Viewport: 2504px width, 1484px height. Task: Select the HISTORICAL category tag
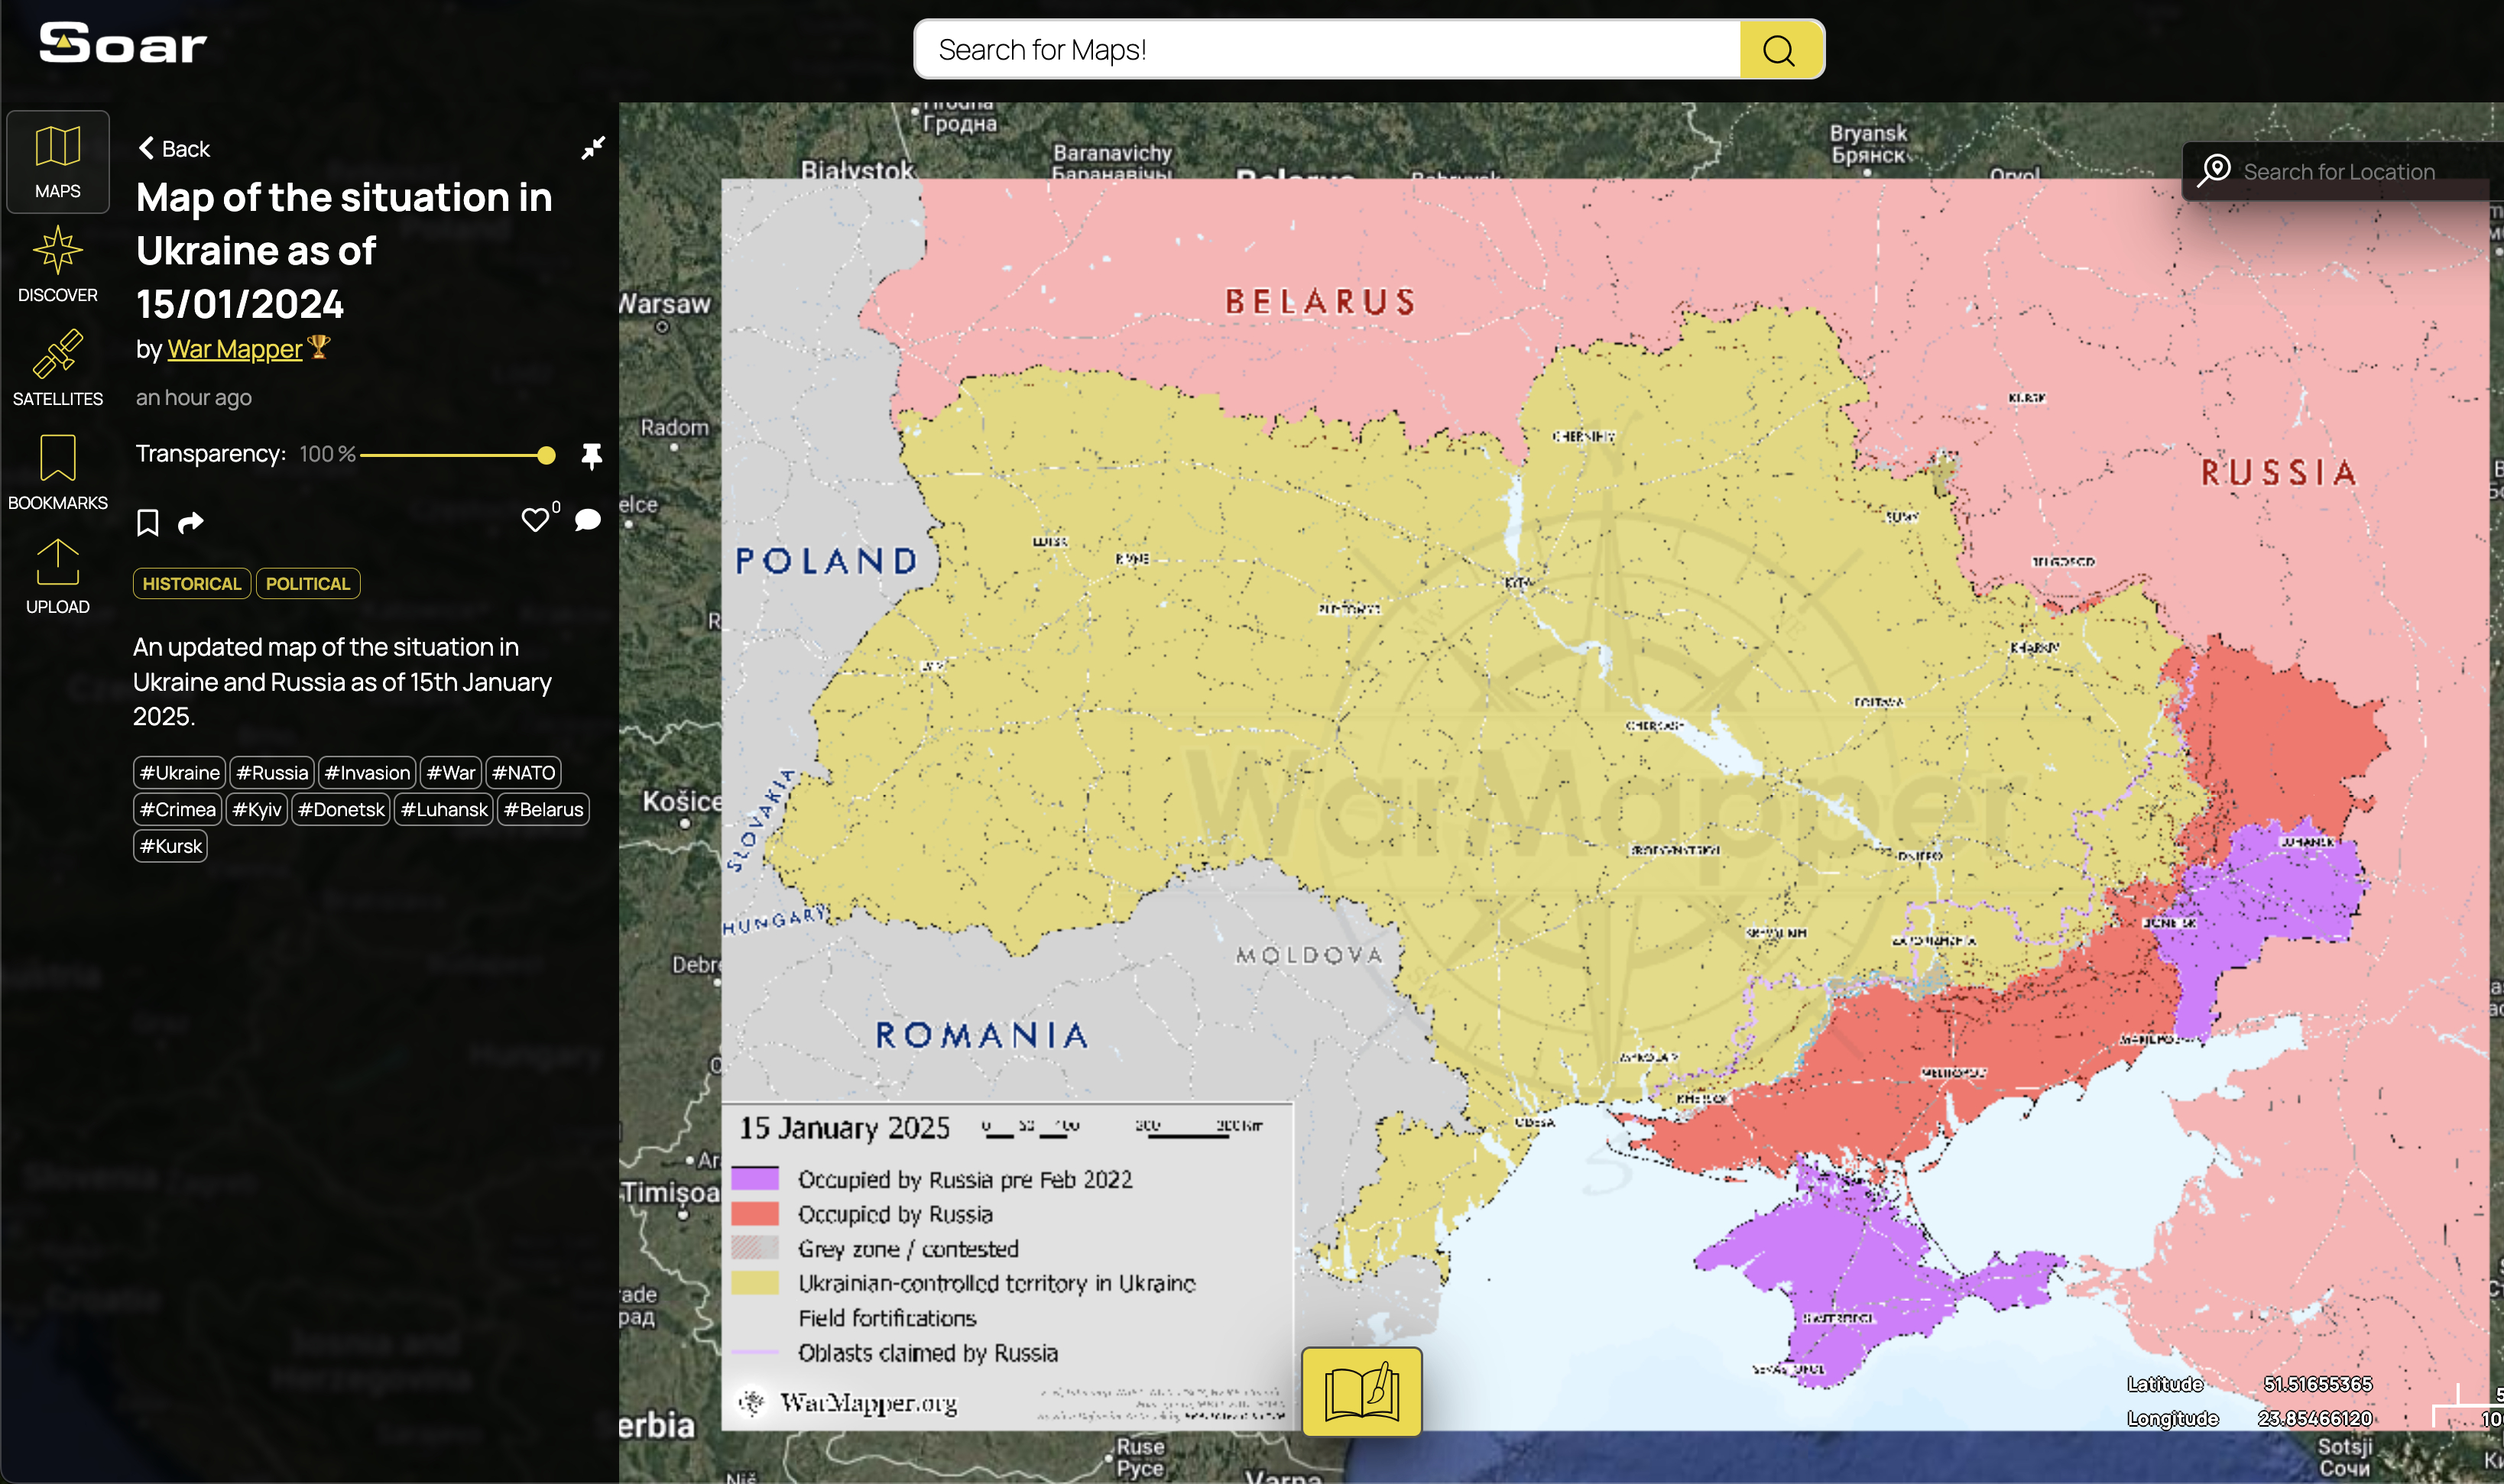[x=192, y=584]
